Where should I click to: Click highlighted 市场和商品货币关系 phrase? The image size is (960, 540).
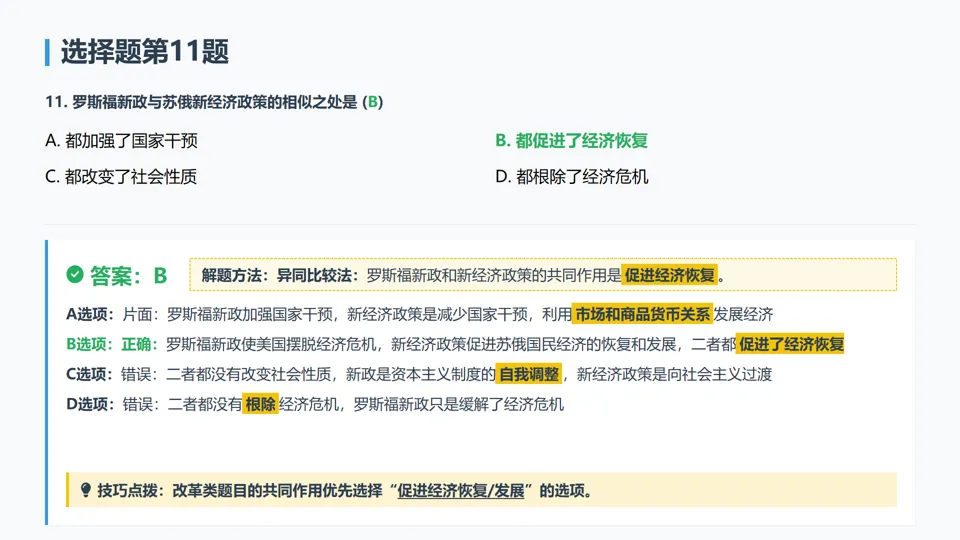pos(642,314)
